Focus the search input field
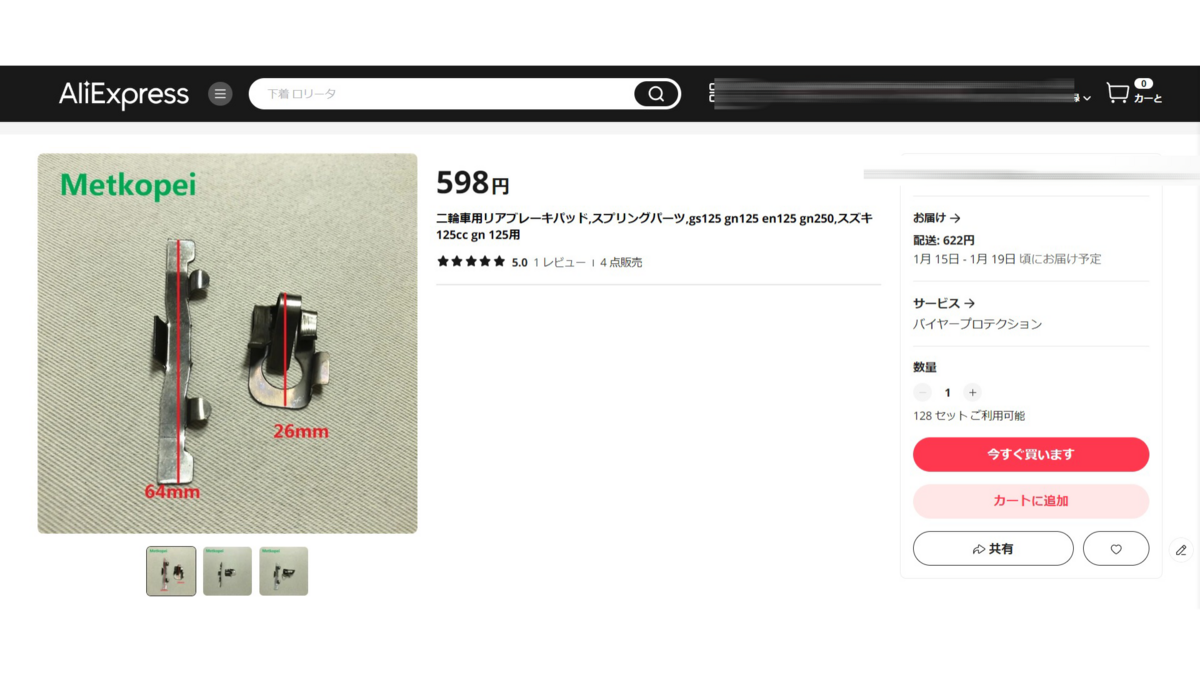Image resolution: width=1200 pixels, height=675 pixels. [x=445, y=94]
